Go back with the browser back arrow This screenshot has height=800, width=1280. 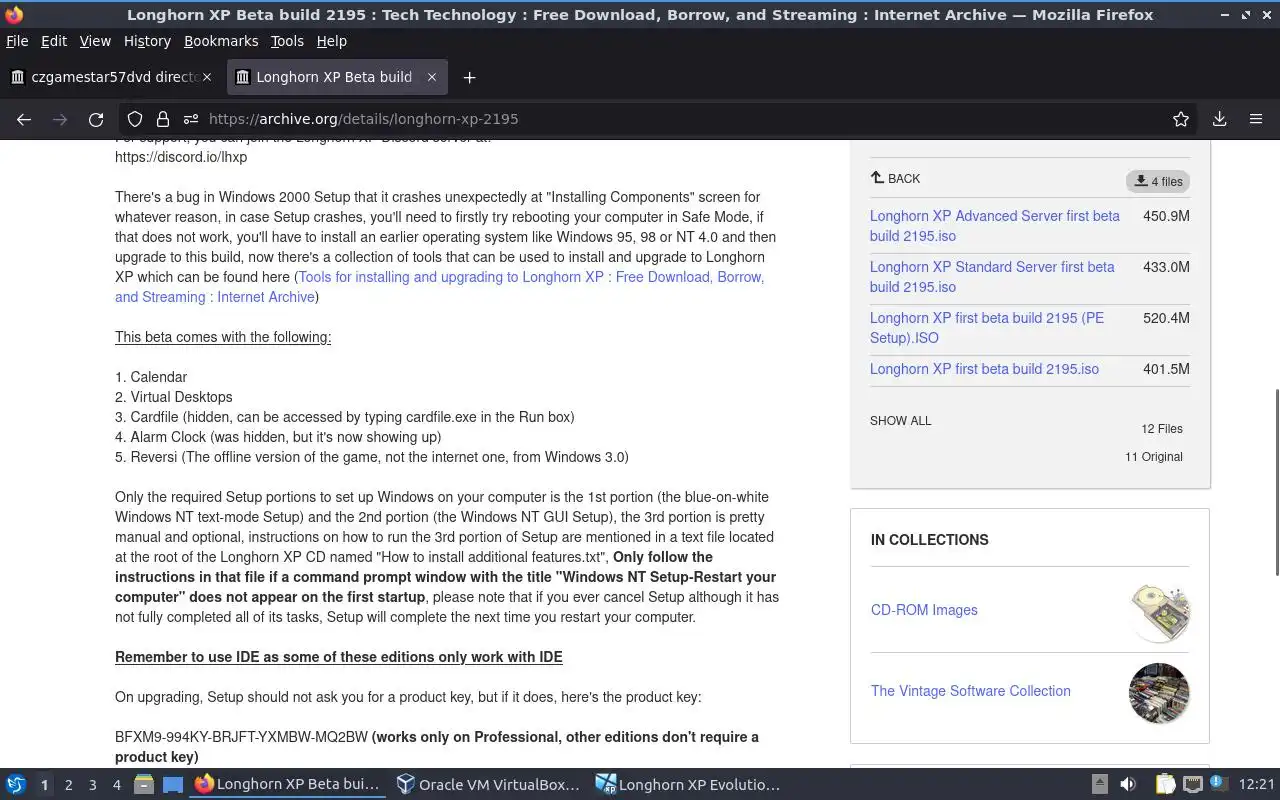coord(24,119)
